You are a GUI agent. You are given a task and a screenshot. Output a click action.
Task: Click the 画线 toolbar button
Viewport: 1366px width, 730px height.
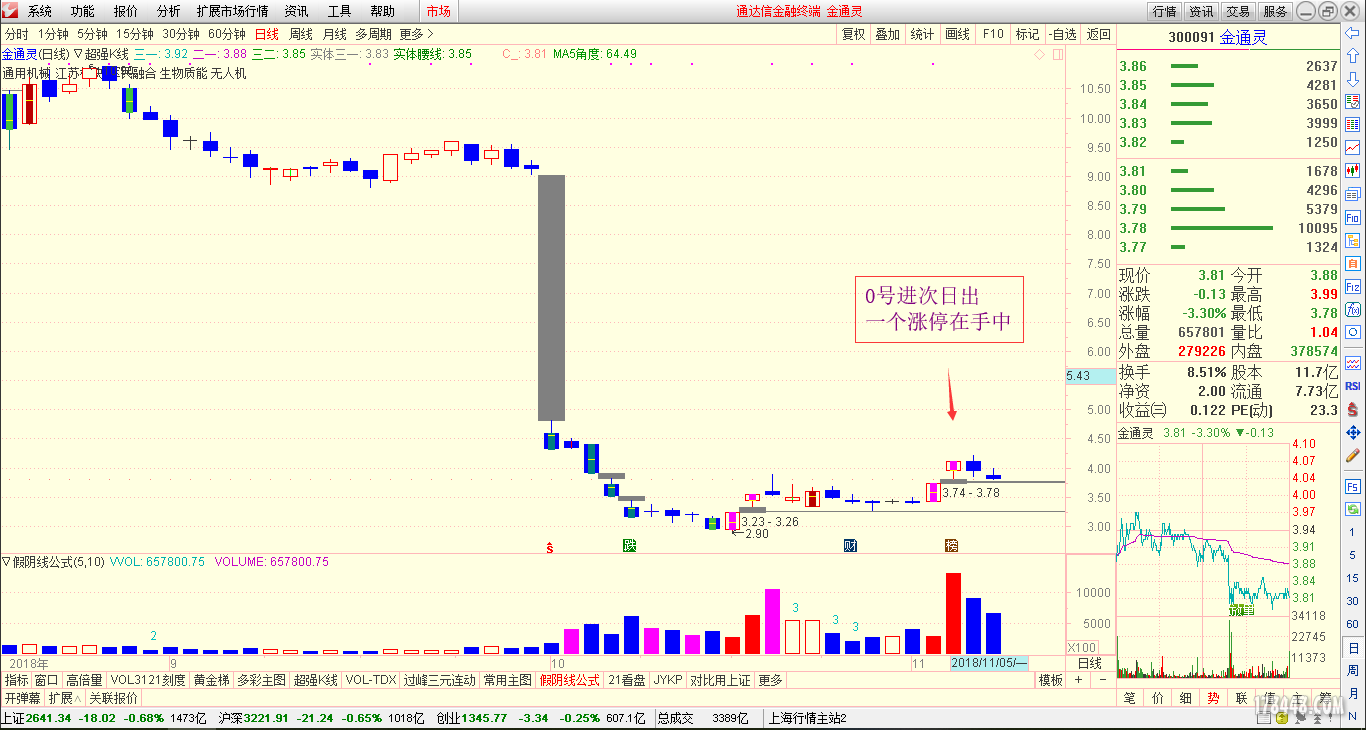coord(958,34)
